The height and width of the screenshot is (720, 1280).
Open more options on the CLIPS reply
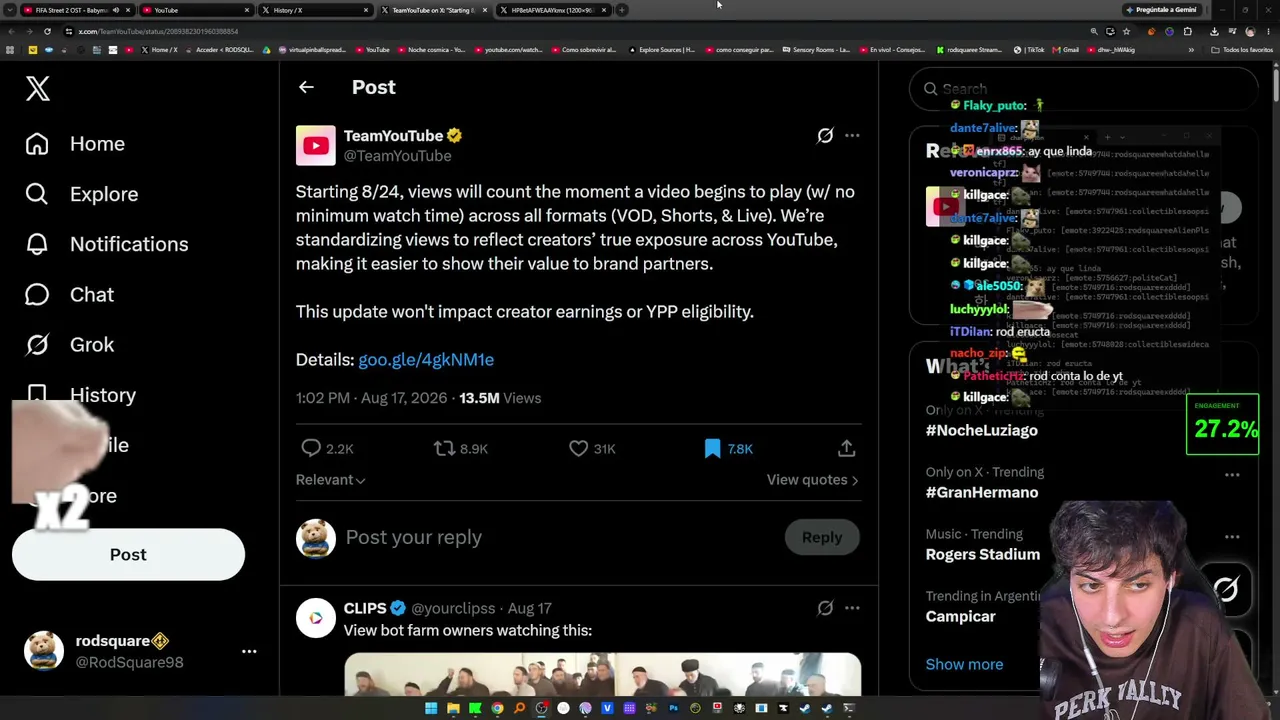coord(852,608)
